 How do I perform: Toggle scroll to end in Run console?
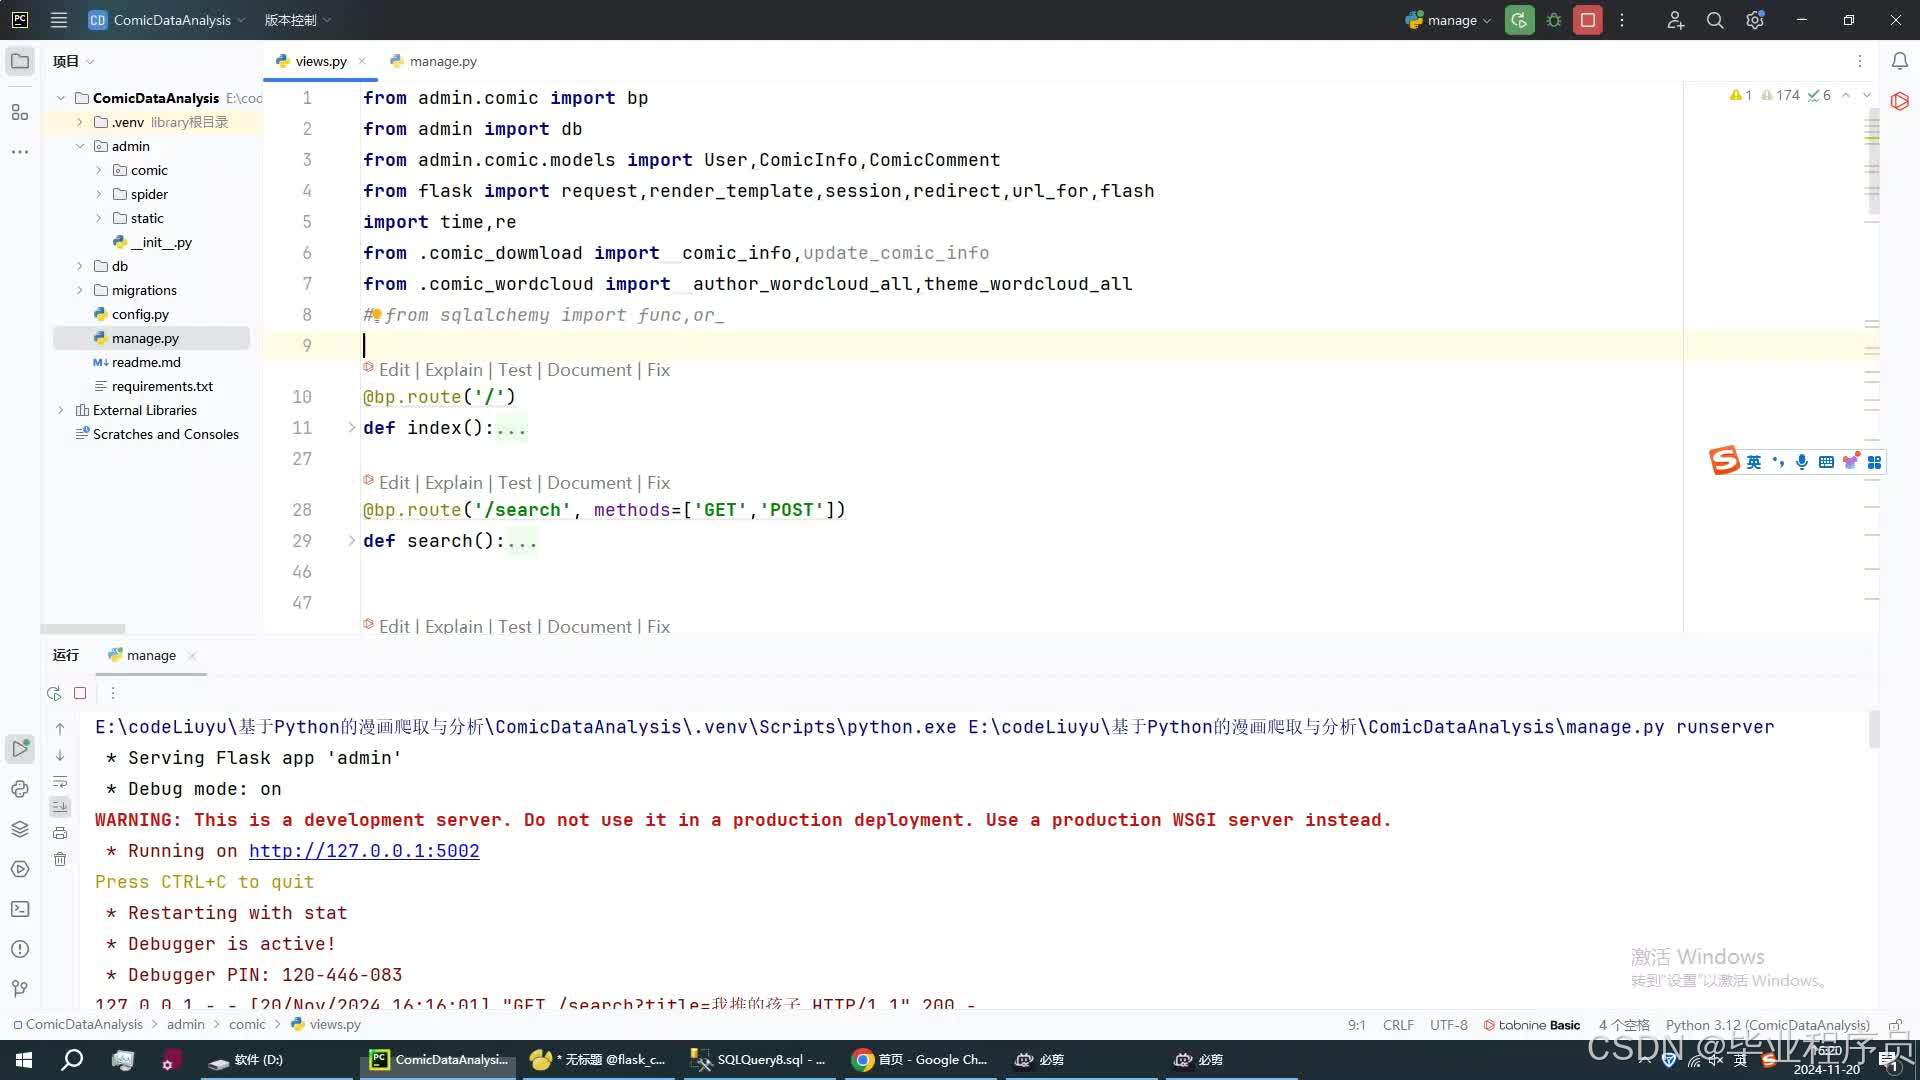(x=60, y=807)
